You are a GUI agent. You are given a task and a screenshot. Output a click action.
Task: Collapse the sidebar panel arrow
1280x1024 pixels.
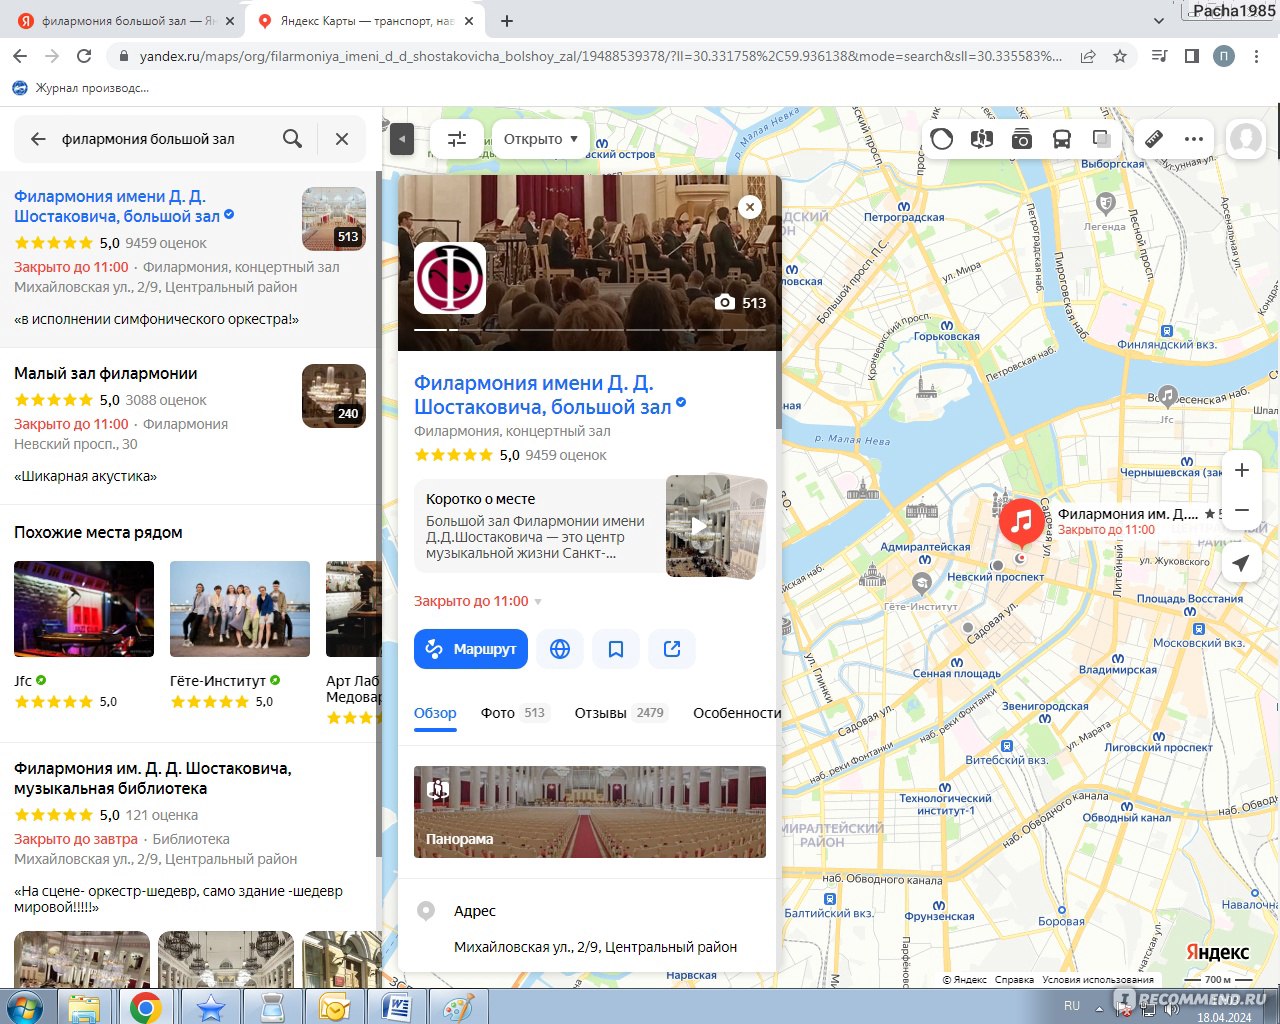click(x=401, y=139)
